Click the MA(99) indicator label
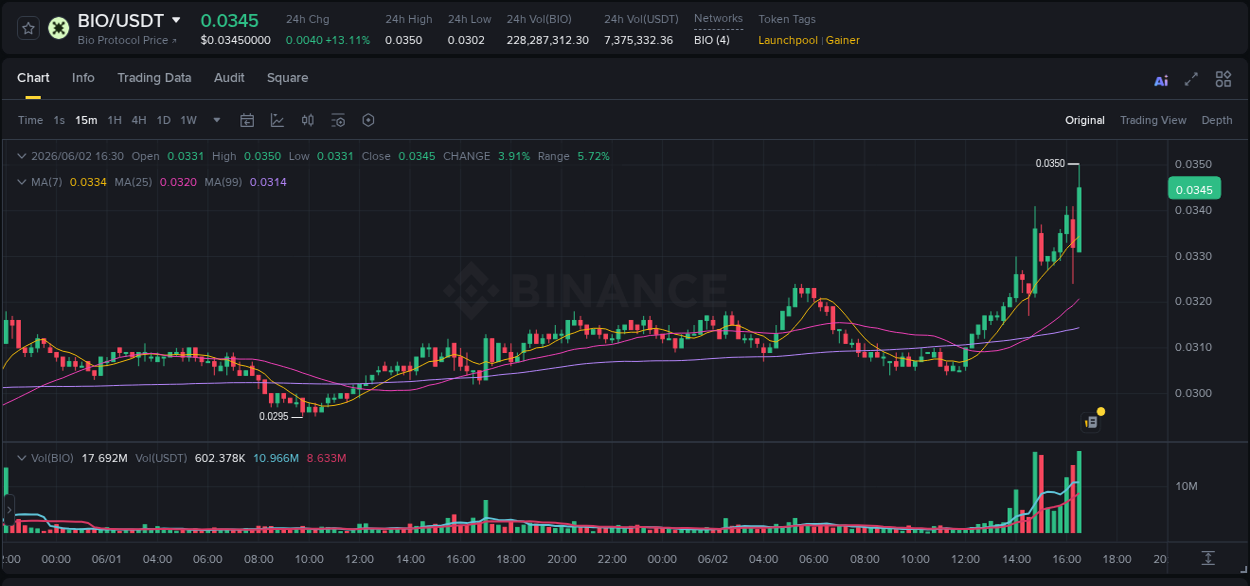Viewport: 1250px width, 586px height. tap(224, 182)
